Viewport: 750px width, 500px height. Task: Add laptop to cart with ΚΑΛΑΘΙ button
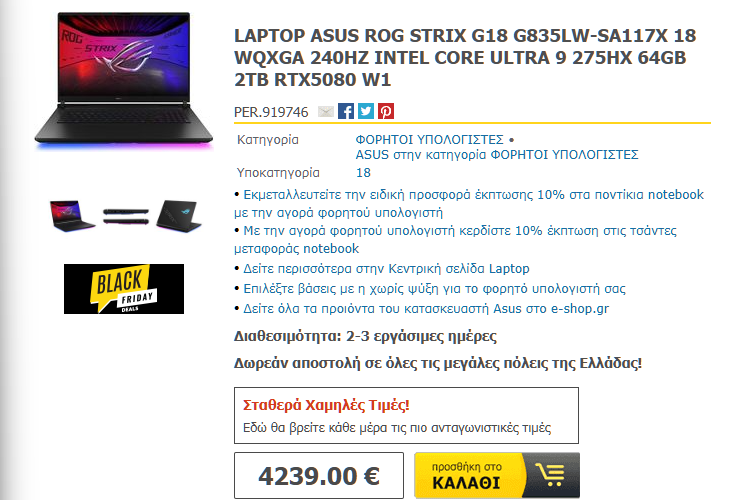(497, 475)
